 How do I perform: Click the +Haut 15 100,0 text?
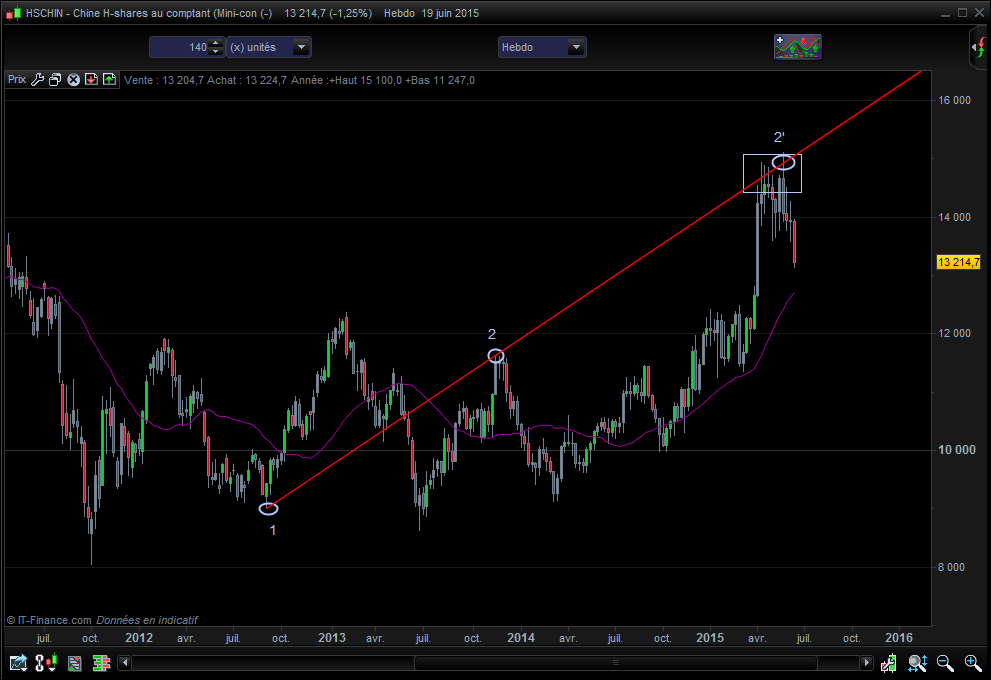coord(365,80)
